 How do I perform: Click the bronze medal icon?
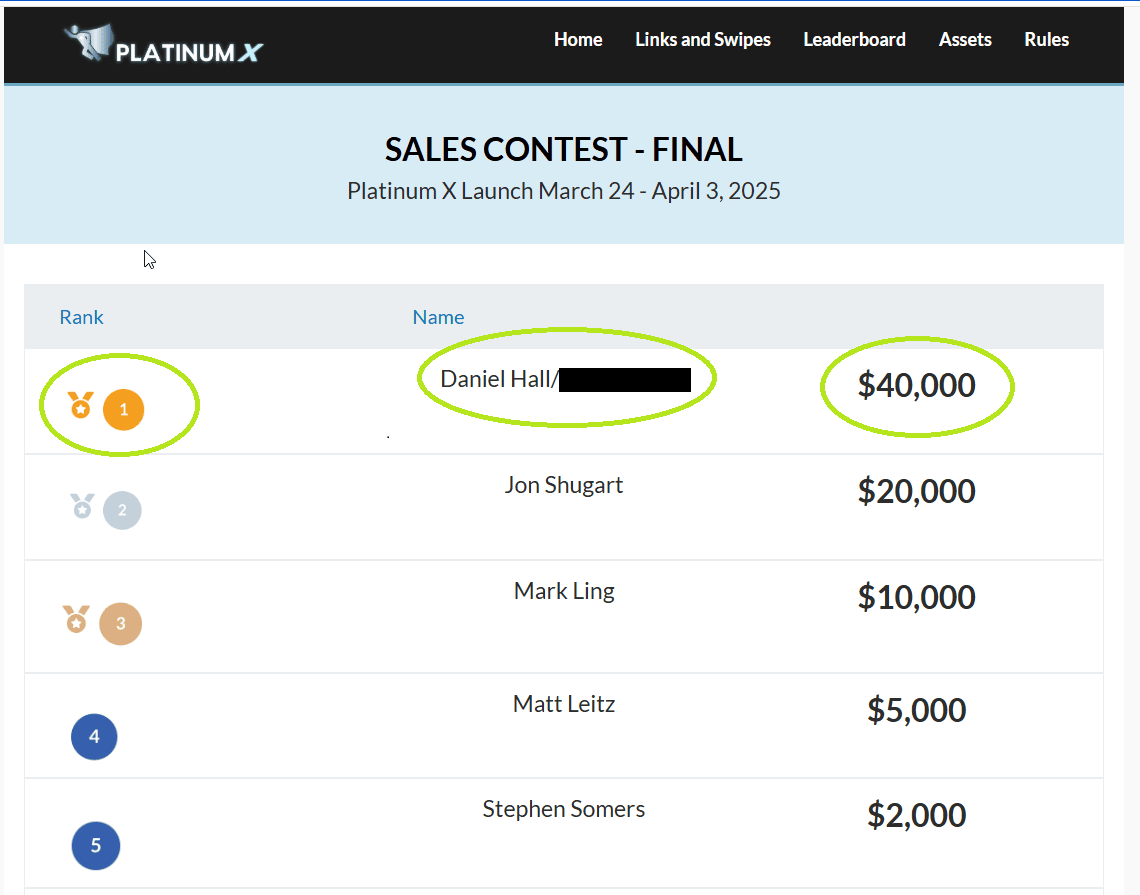tap(76, 619)
